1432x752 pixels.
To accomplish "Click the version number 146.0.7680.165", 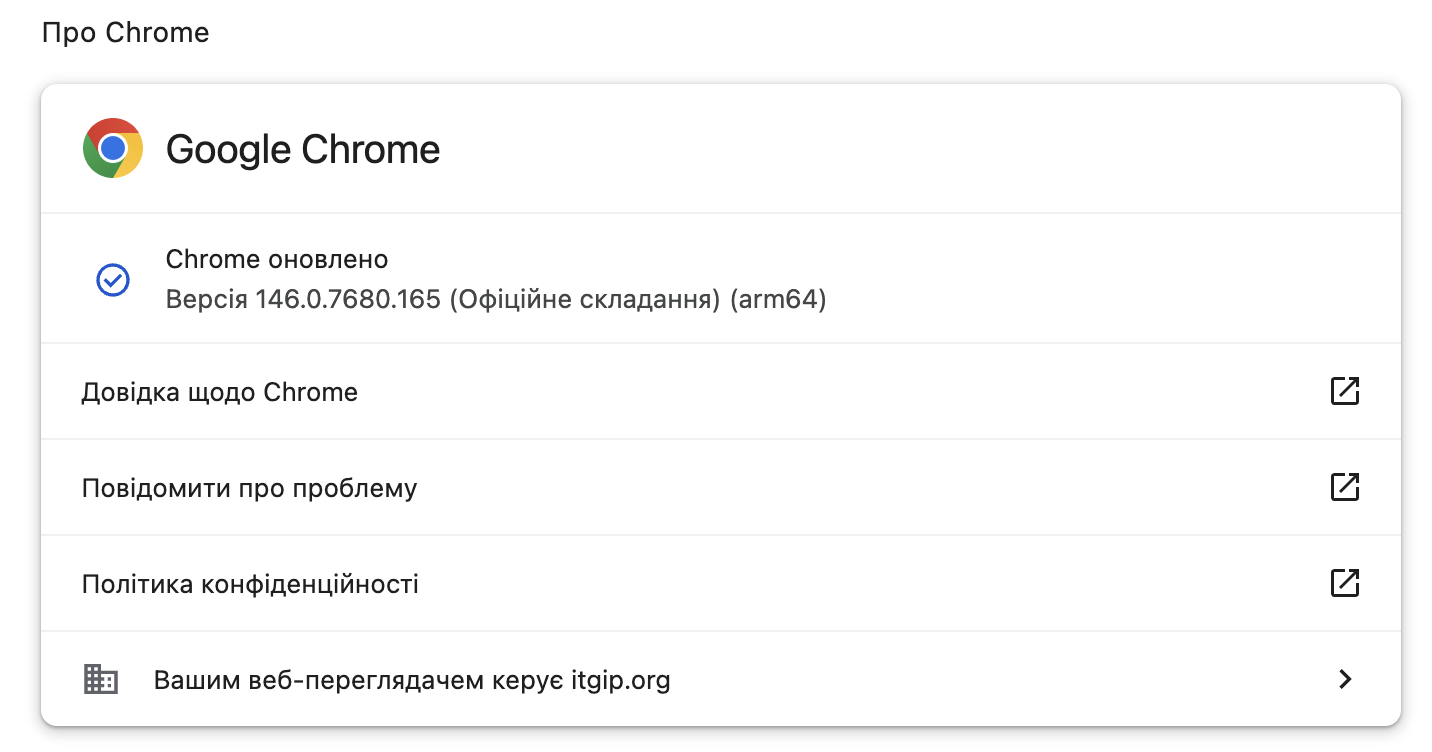I will (x=348, y=300).
